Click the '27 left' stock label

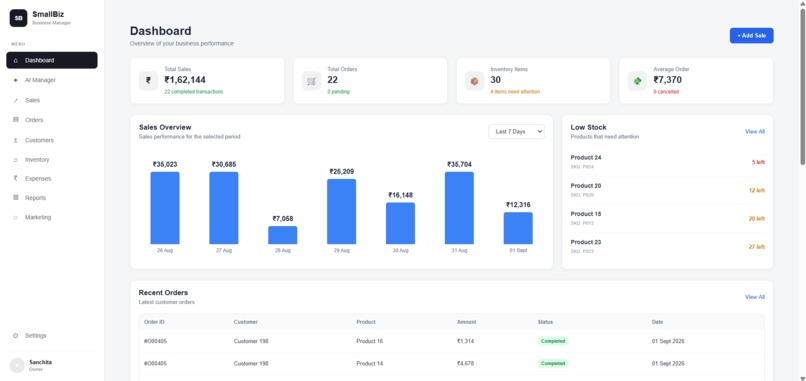tap(757, 247)
